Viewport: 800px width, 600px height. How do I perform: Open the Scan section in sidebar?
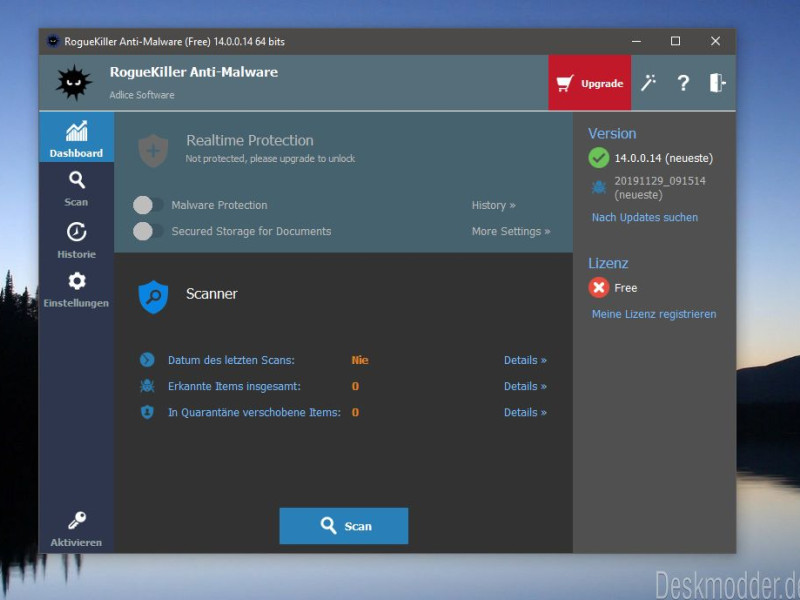77,189
